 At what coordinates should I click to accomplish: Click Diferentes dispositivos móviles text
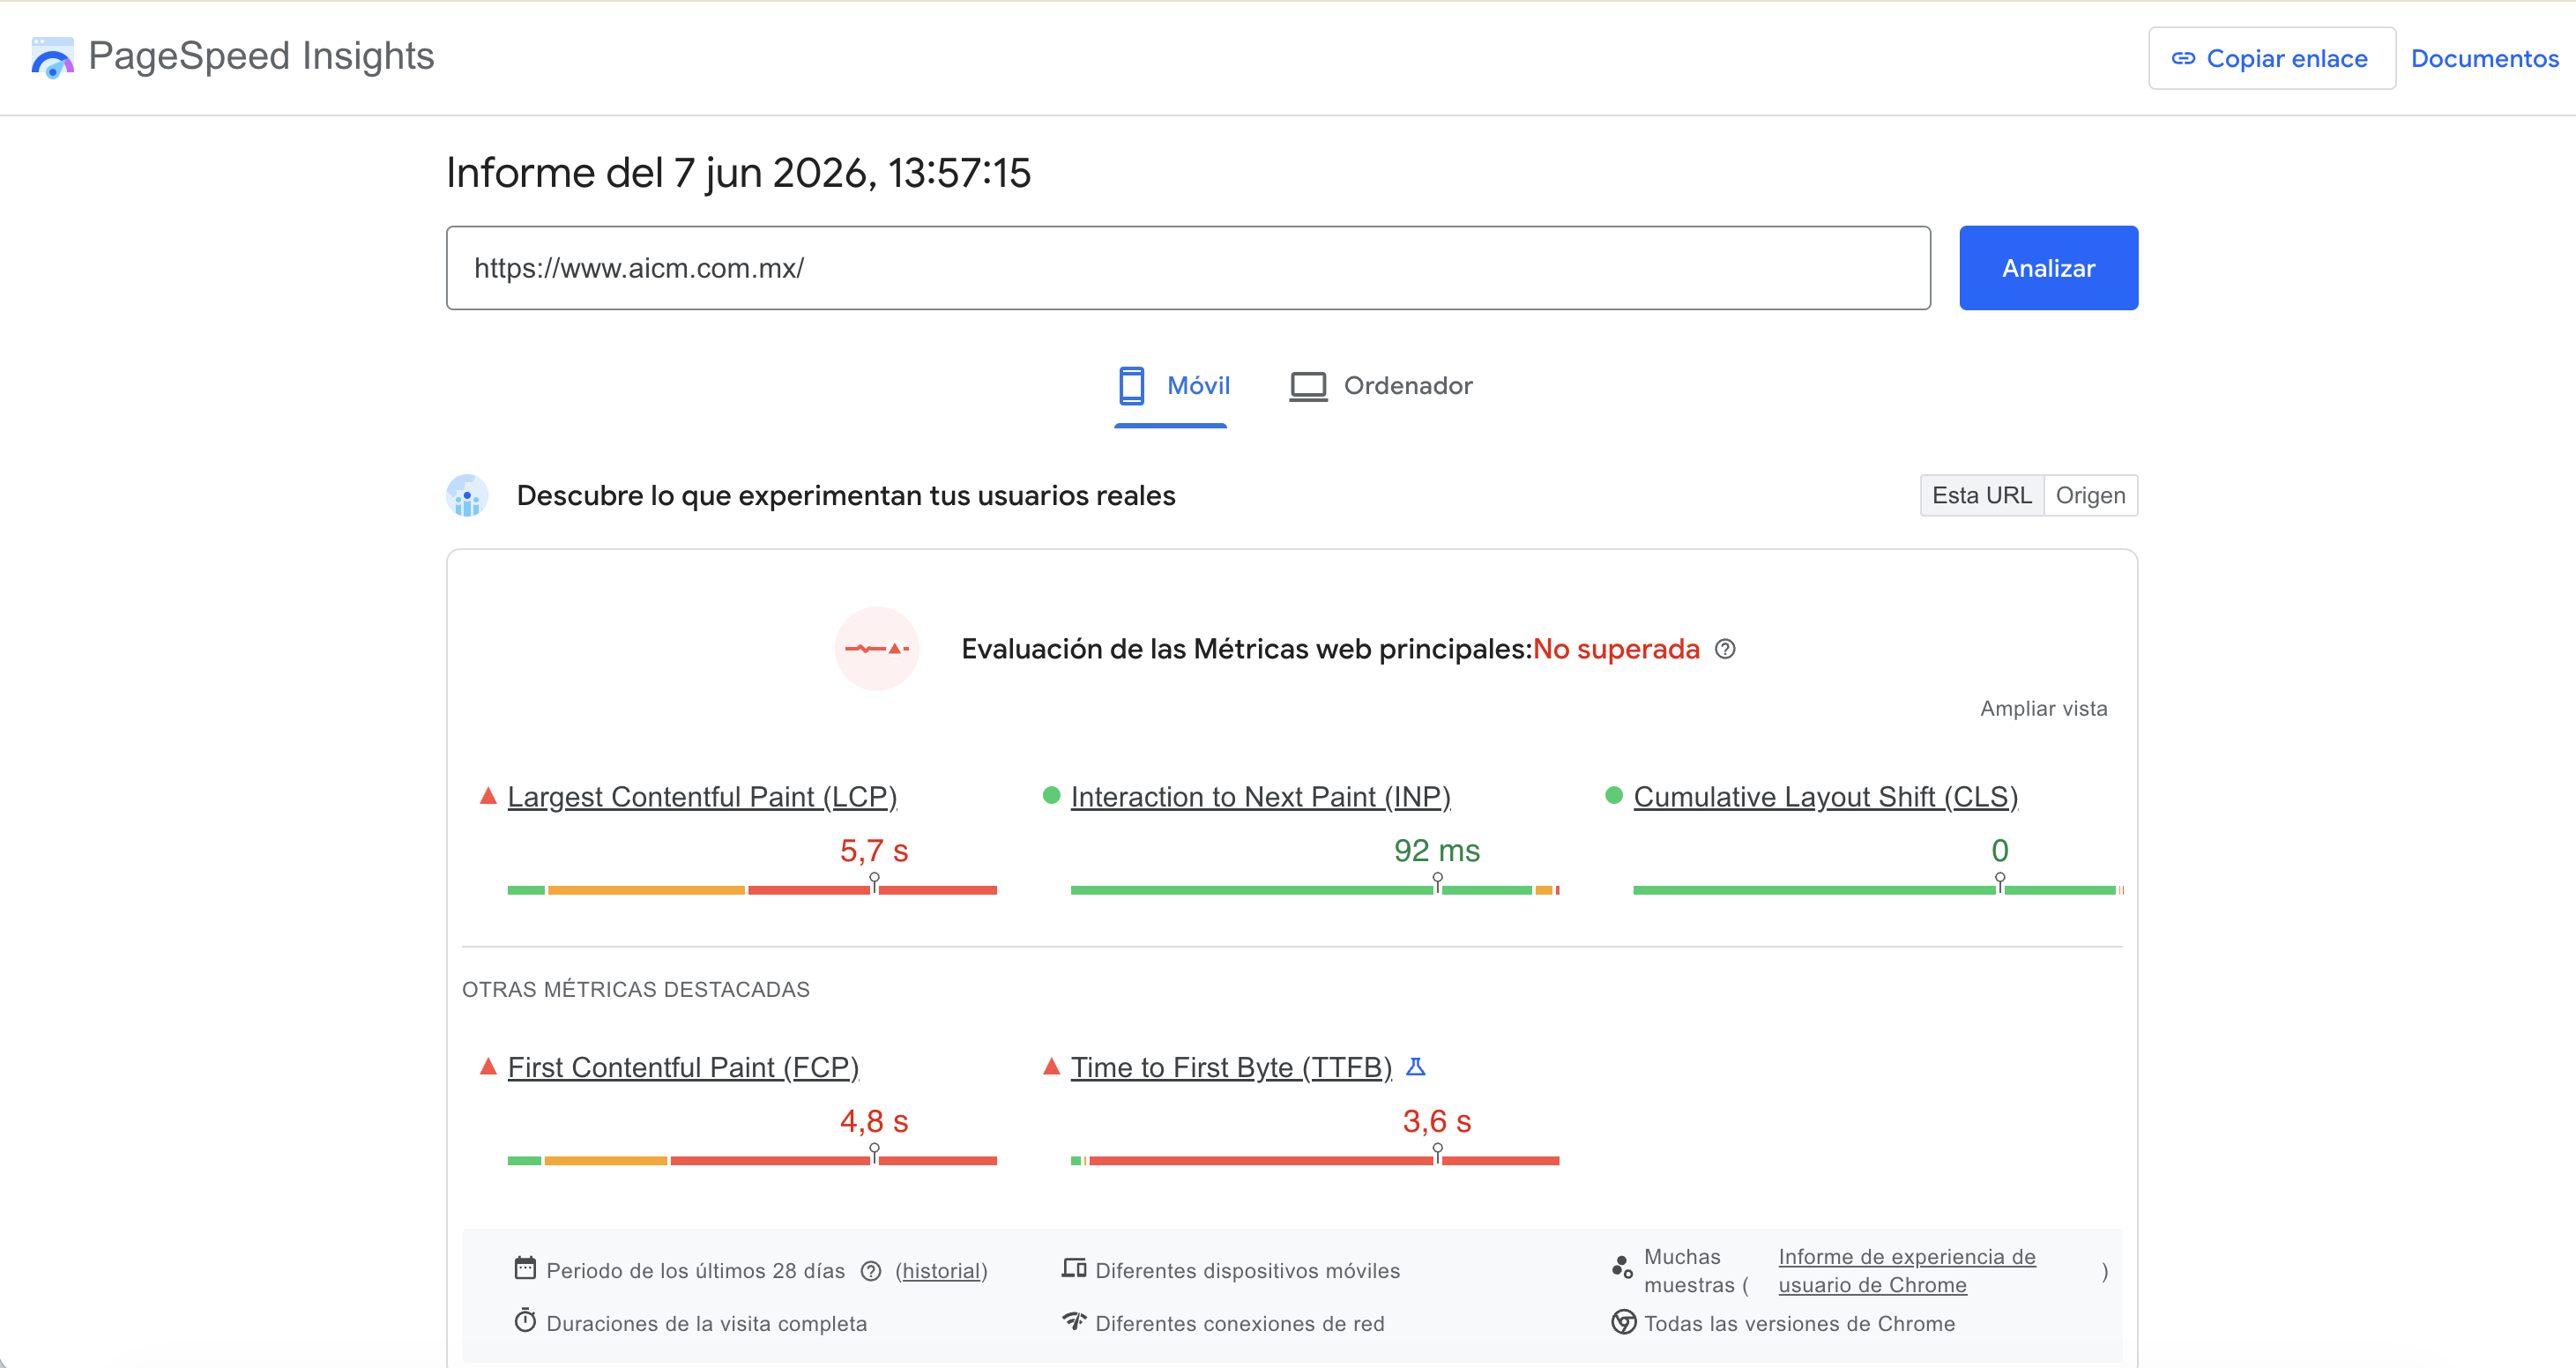point(1247,1271)
